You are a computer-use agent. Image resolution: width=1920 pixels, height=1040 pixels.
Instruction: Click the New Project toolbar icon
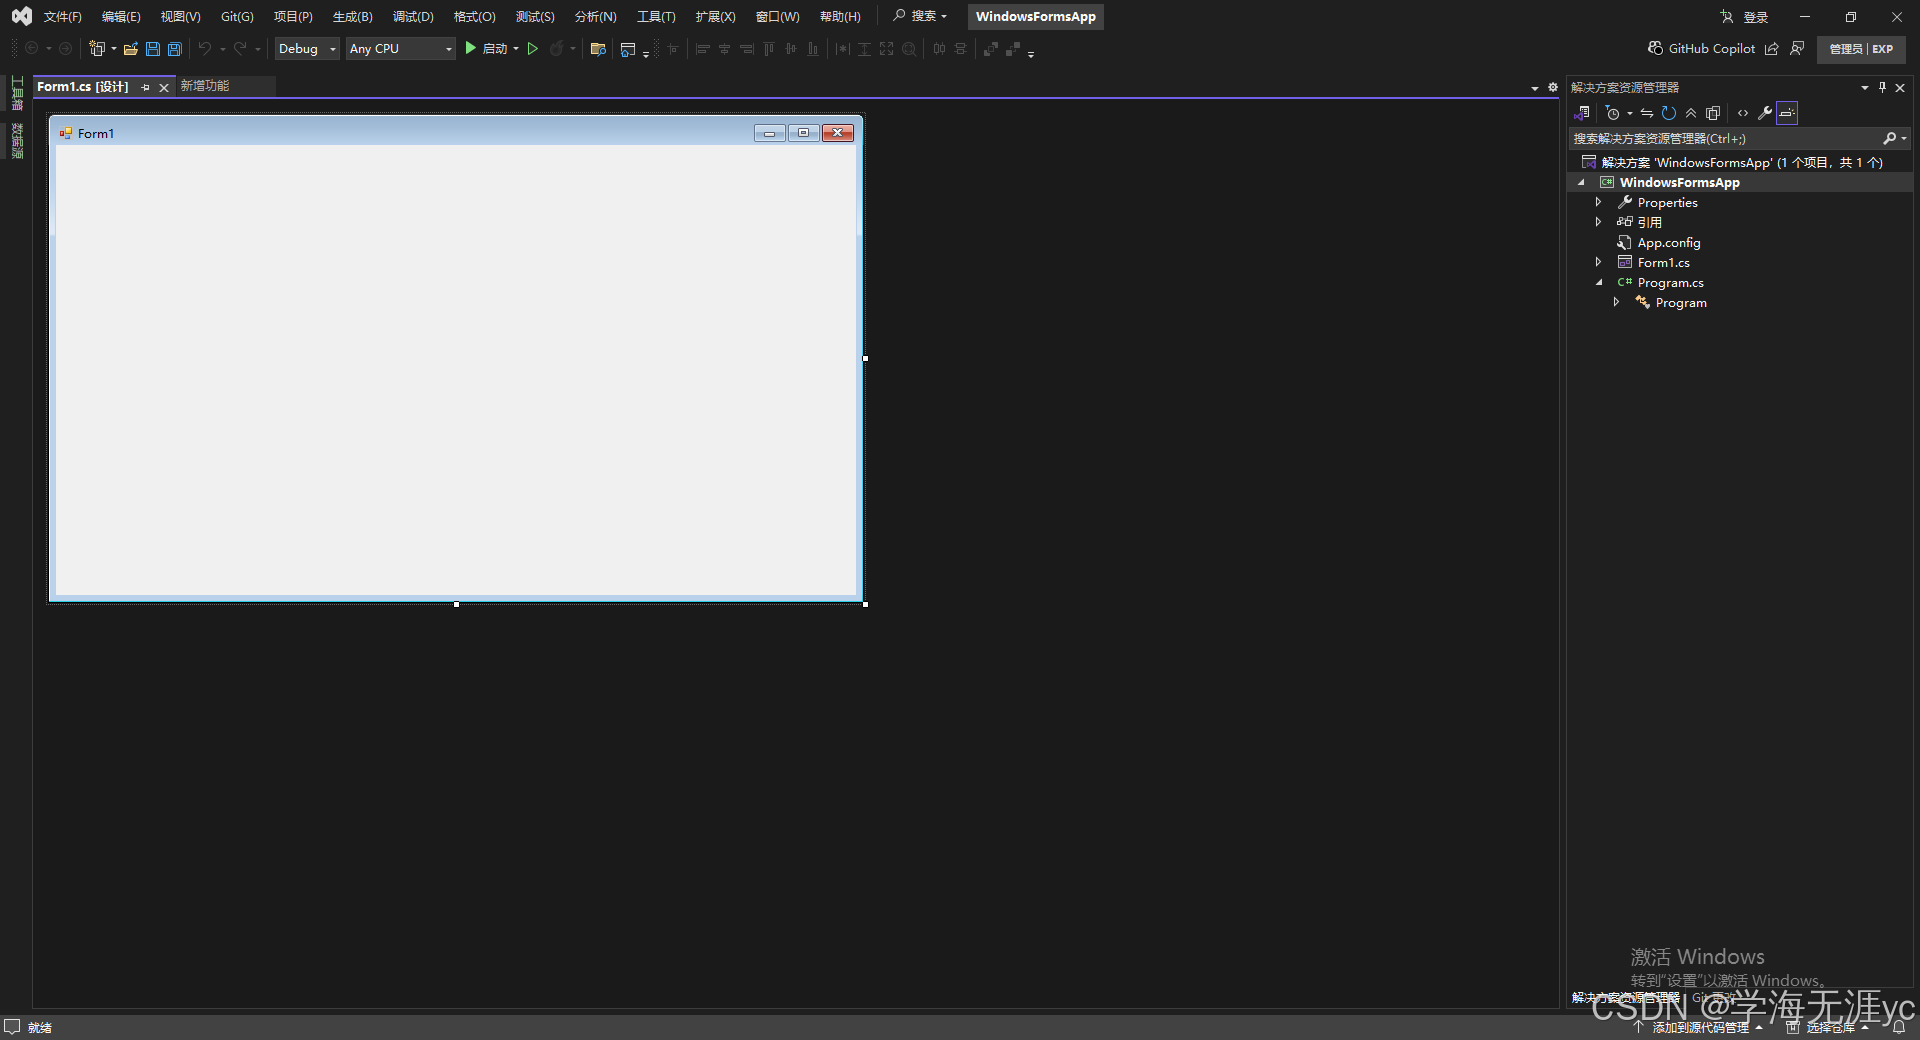pyautogui.click(x=97, y=48)
